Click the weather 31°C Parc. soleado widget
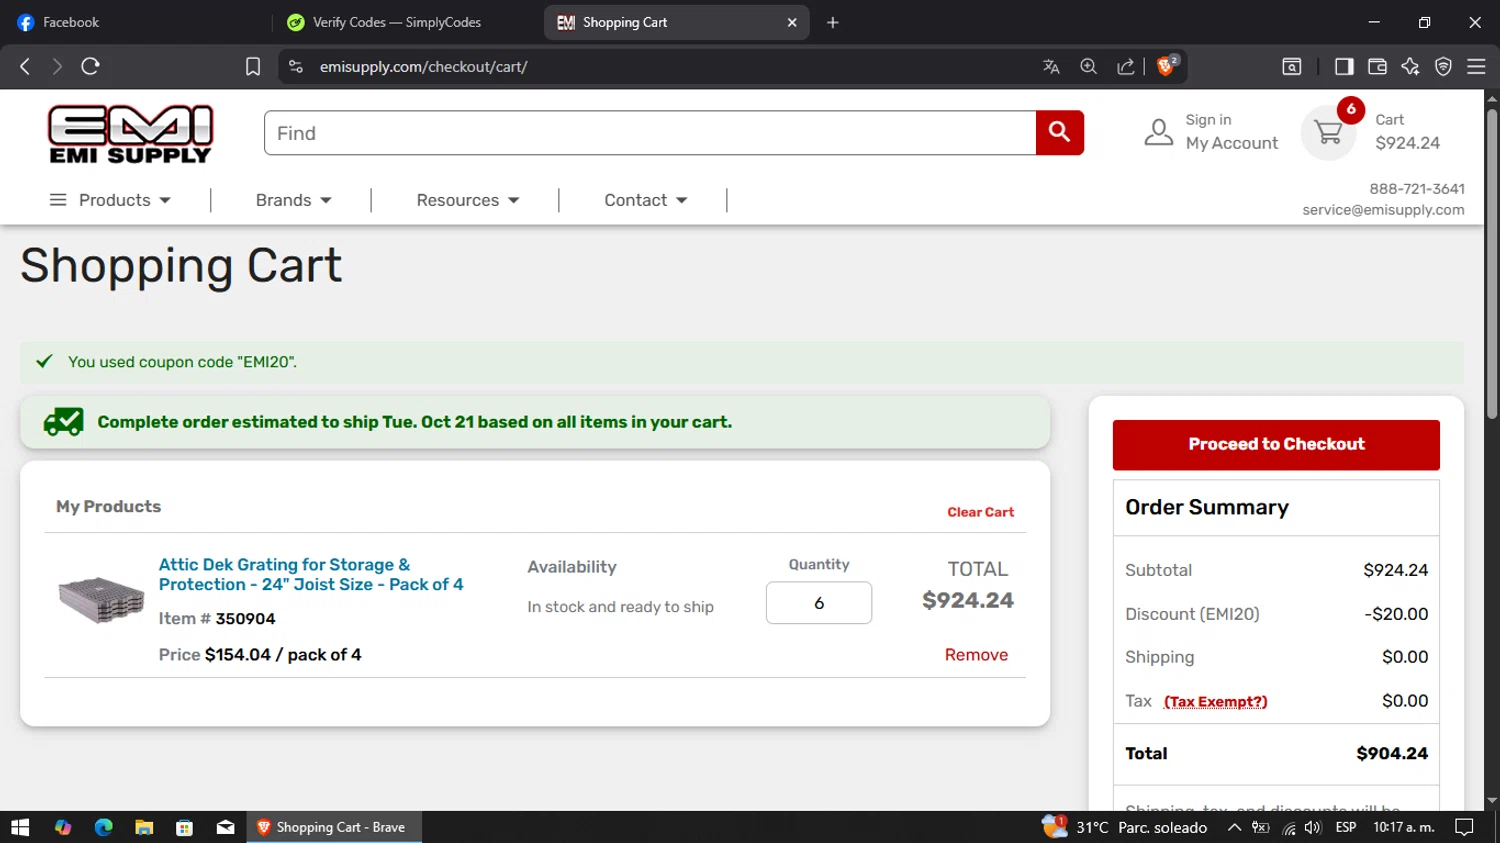 [1125, 827]
